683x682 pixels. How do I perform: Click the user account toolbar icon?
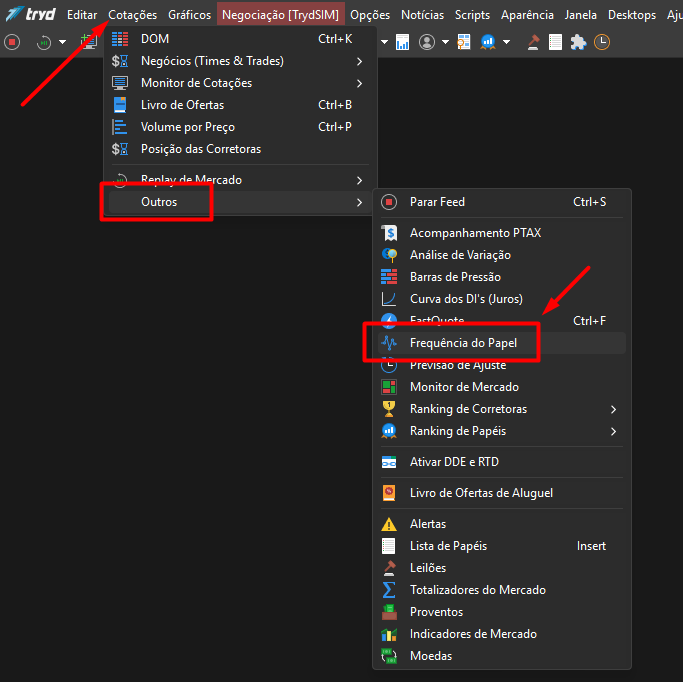click(427, 42)
